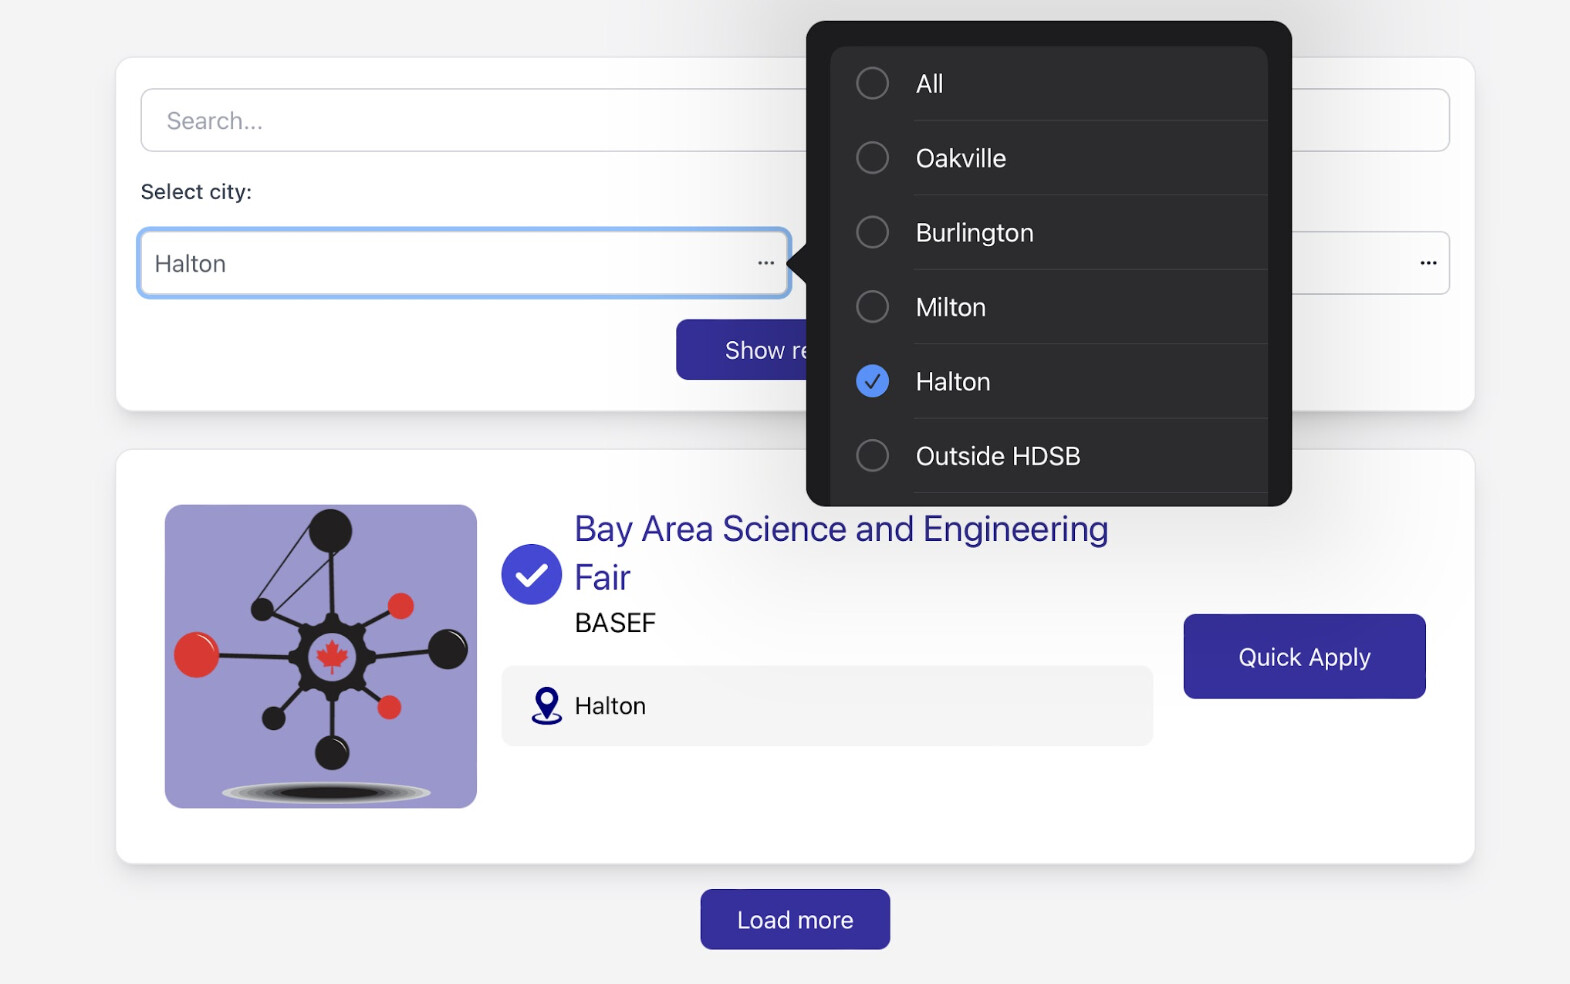1570x984 pixels.
Task: Click the checked Halton radio option
Action: [x=872, y=381]
